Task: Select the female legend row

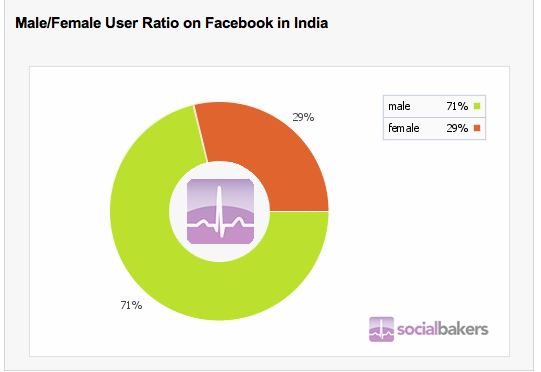Action: pyautogui.click(x=434, y=128)
